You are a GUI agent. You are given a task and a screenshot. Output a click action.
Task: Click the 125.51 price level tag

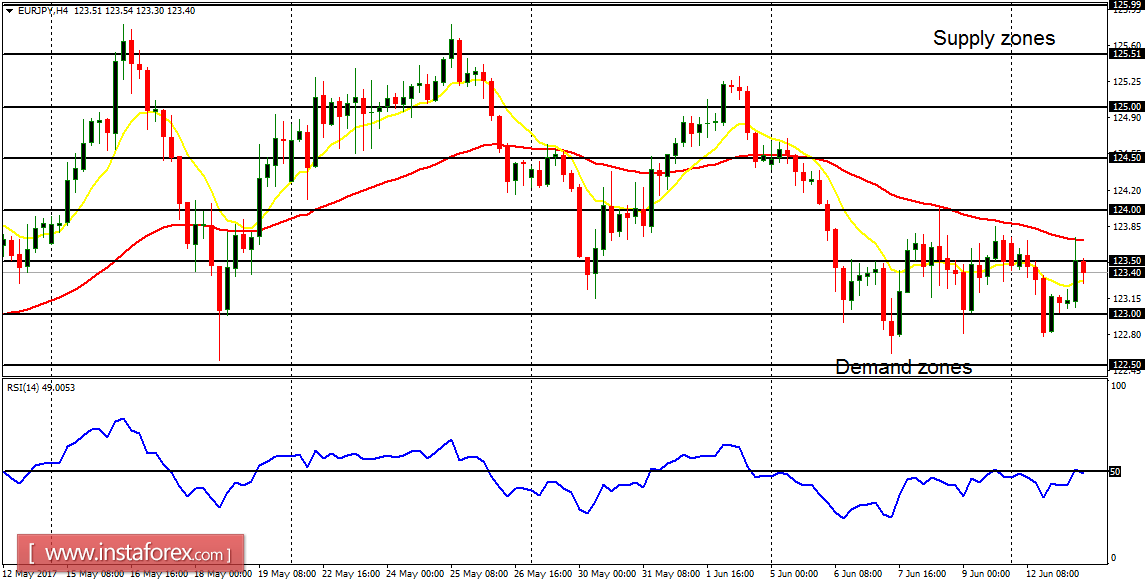[1126, 53]
